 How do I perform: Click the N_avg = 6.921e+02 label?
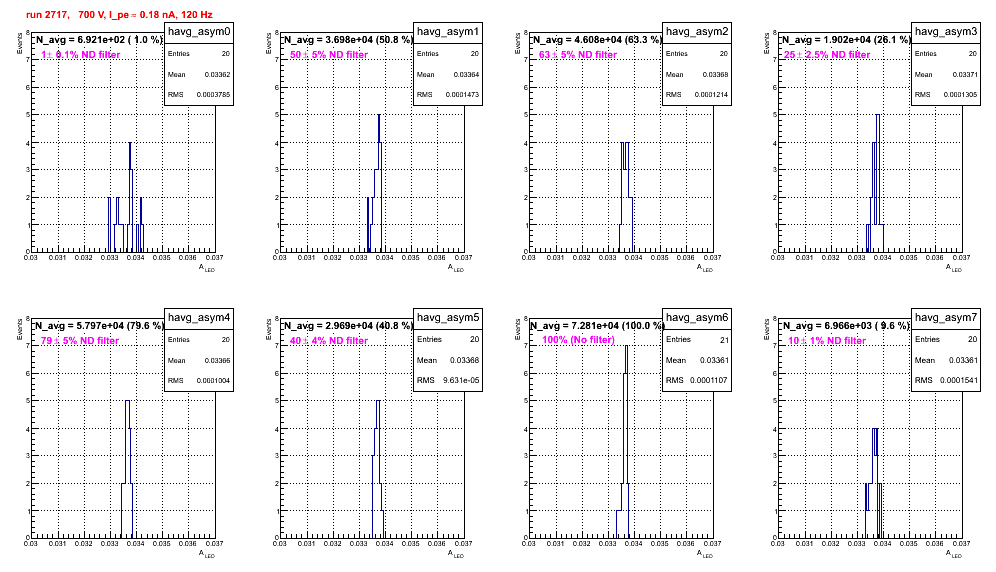[99, 40]
